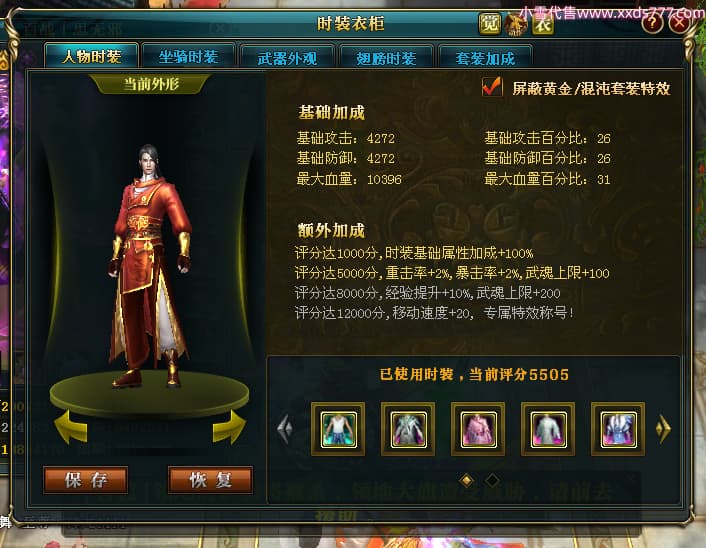Switch to 坐骑时装 tab
This screenshot has width=706, height=548.
(189, 57)
